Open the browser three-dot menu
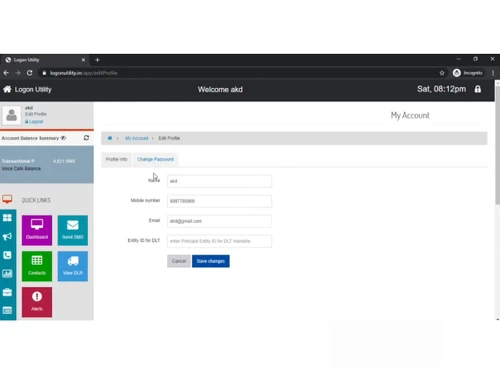 pyautogui.click(x=493, y=73)
